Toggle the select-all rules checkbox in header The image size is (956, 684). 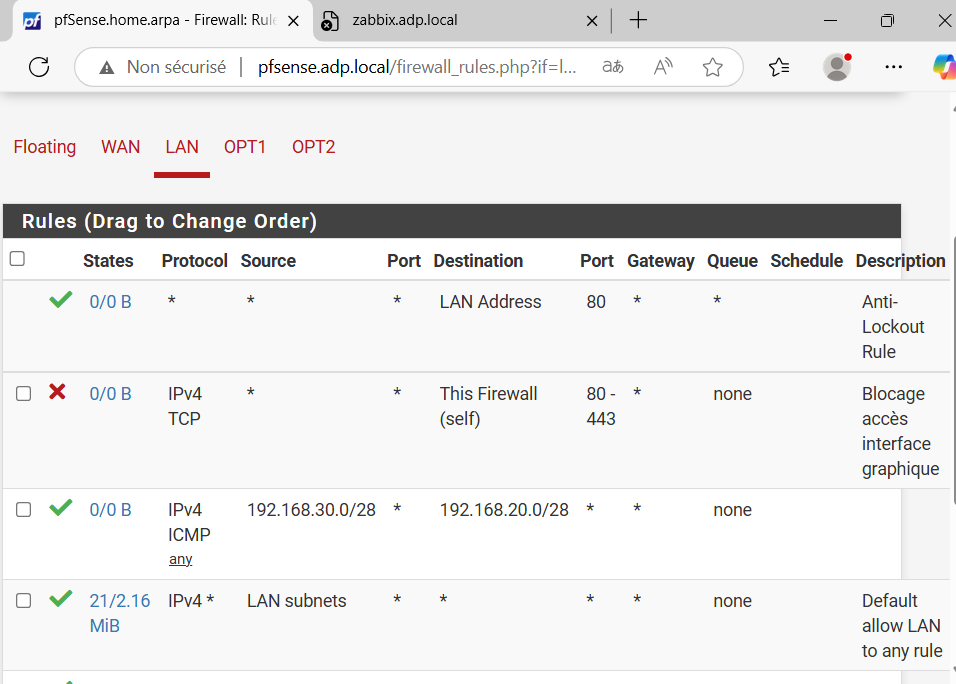pyautogui.click(x=17, y=259)
